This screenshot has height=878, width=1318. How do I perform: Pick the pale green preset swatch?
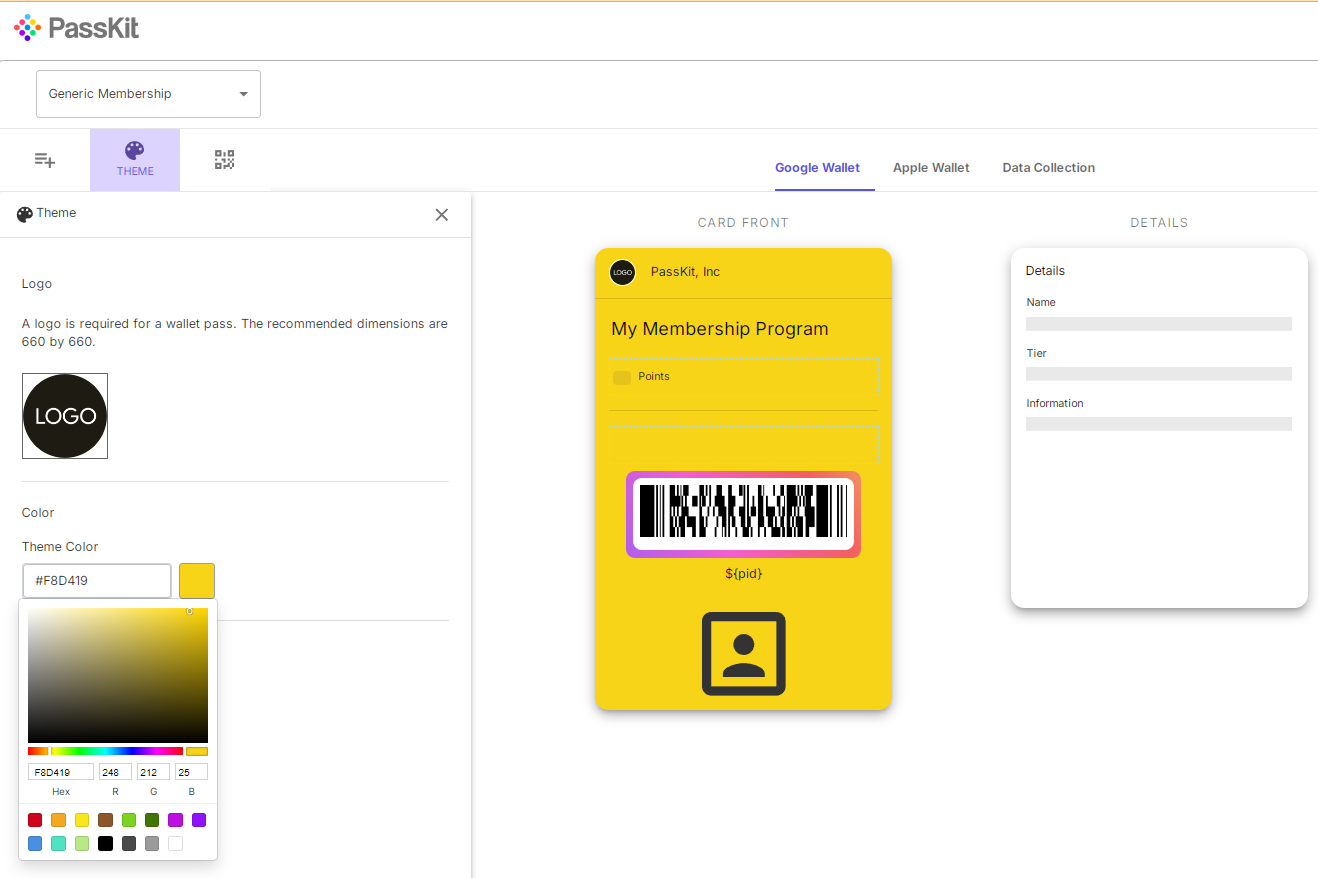82,844
